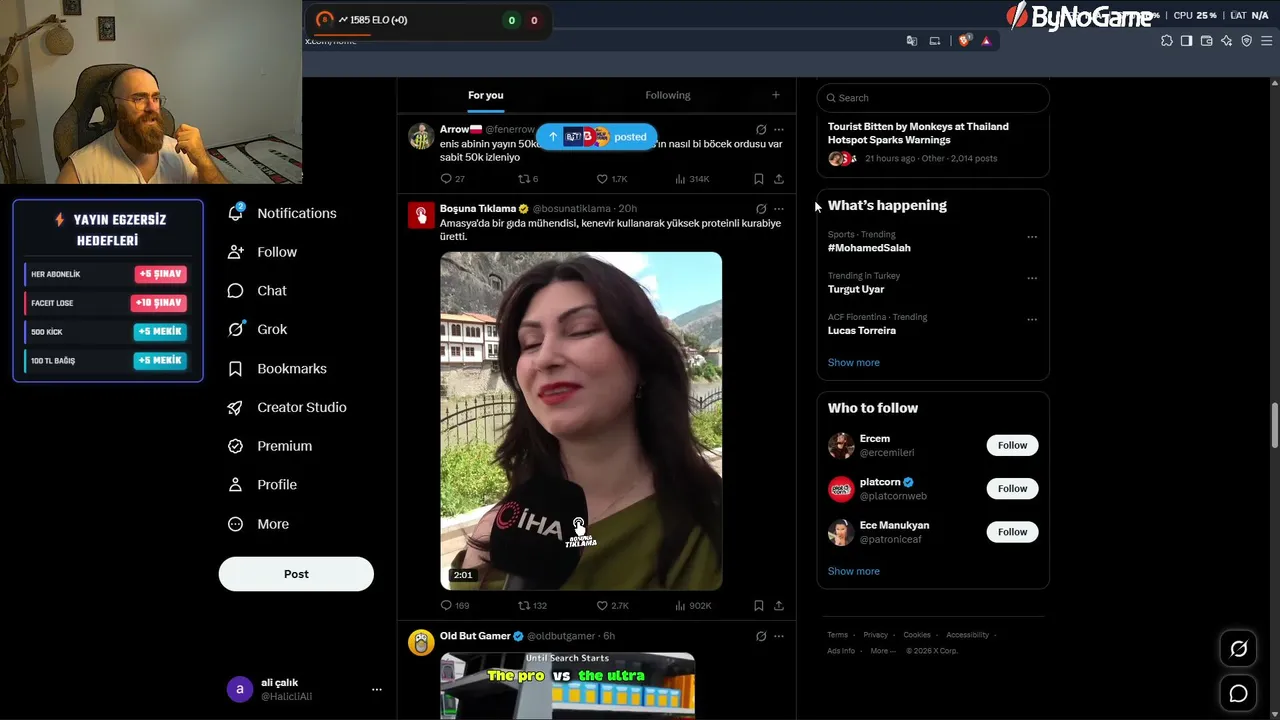
Task: Open the Terms footer link
Action: tap(837, 635)
